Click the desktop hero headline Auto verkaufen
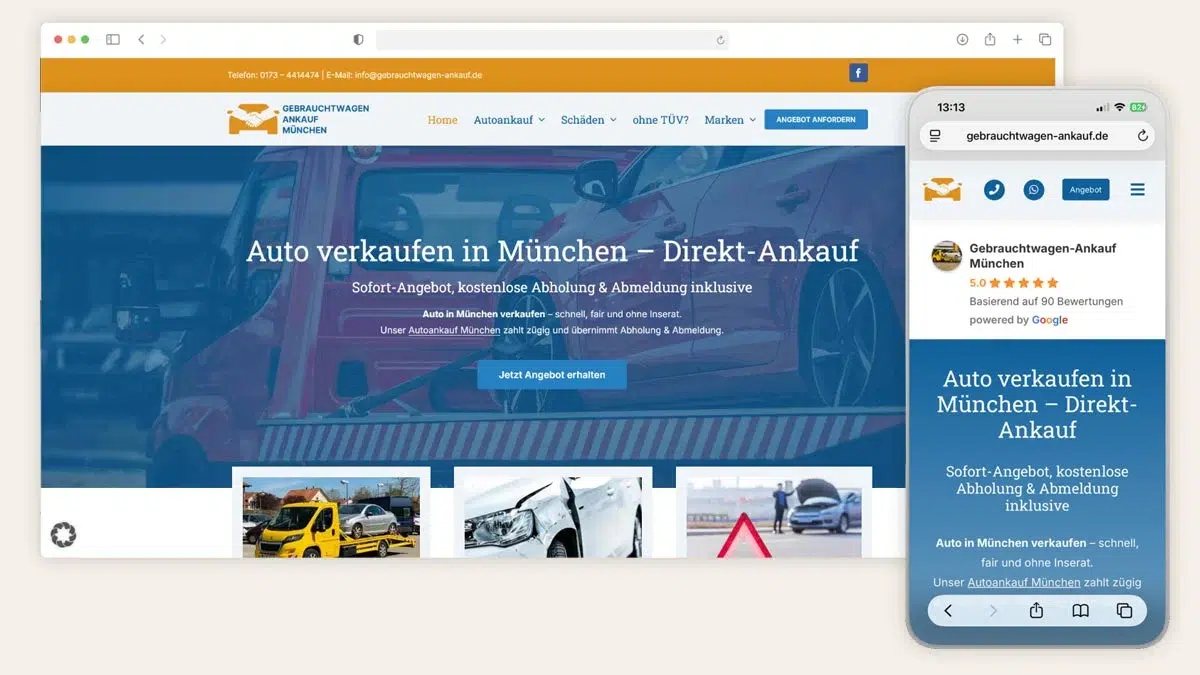Screen dimensions: 1200x675 point(552,250)
